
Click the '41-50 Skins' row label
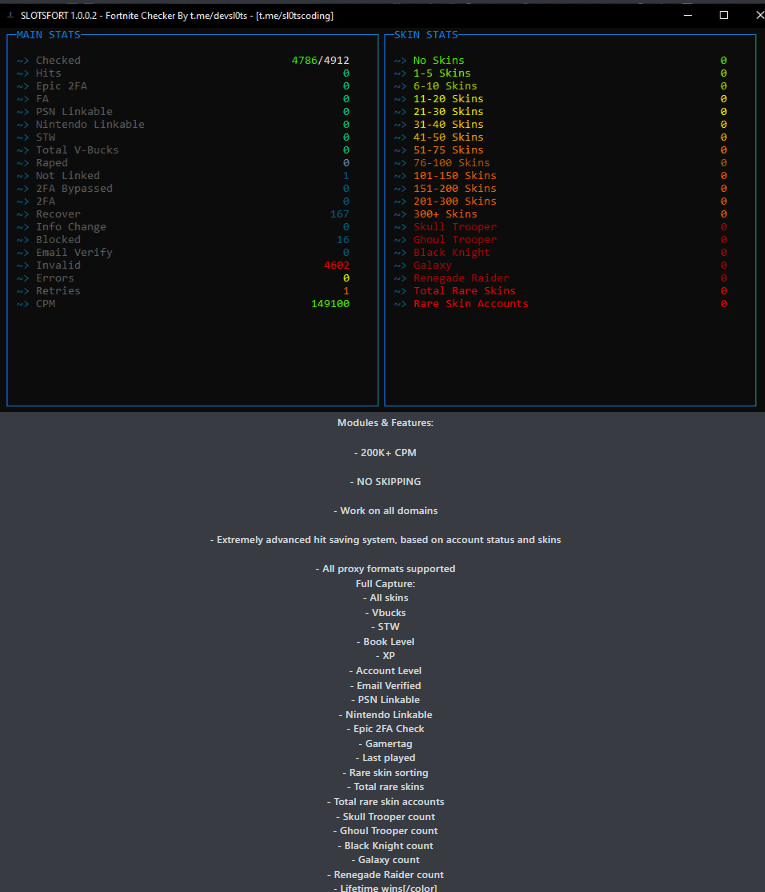(448, 137)
